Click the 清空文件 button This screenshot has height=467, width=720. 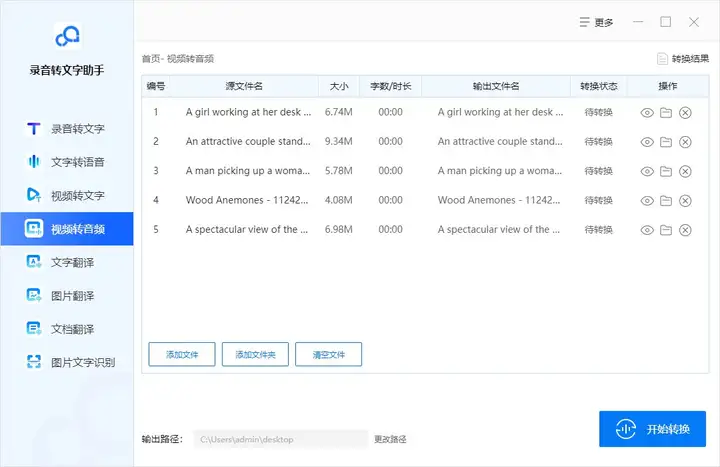pyautogui.click(x=328, y=354)
